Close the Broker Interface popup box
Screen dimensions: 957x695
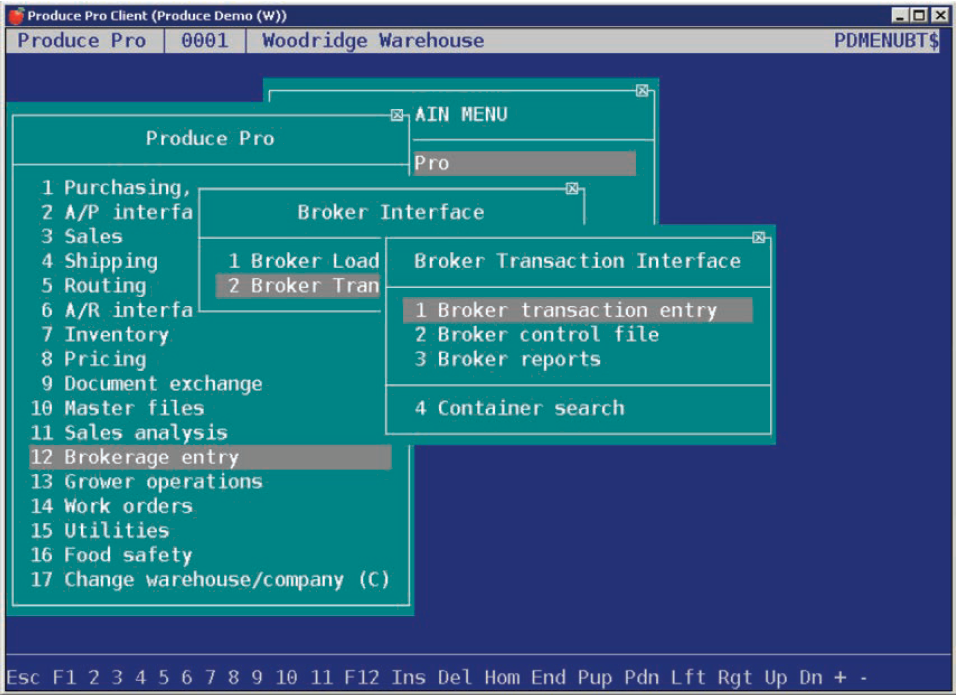[572, 188]
